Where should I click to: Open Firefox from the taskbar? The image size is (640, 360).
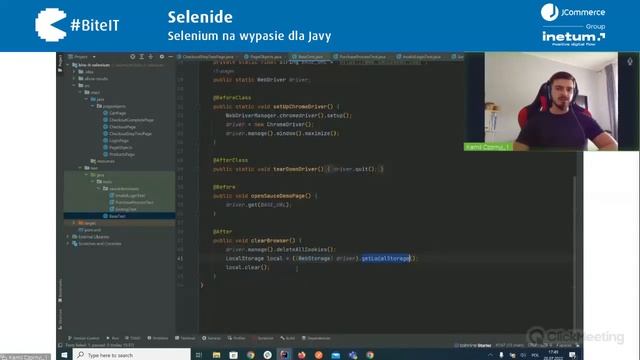[302, 355]
